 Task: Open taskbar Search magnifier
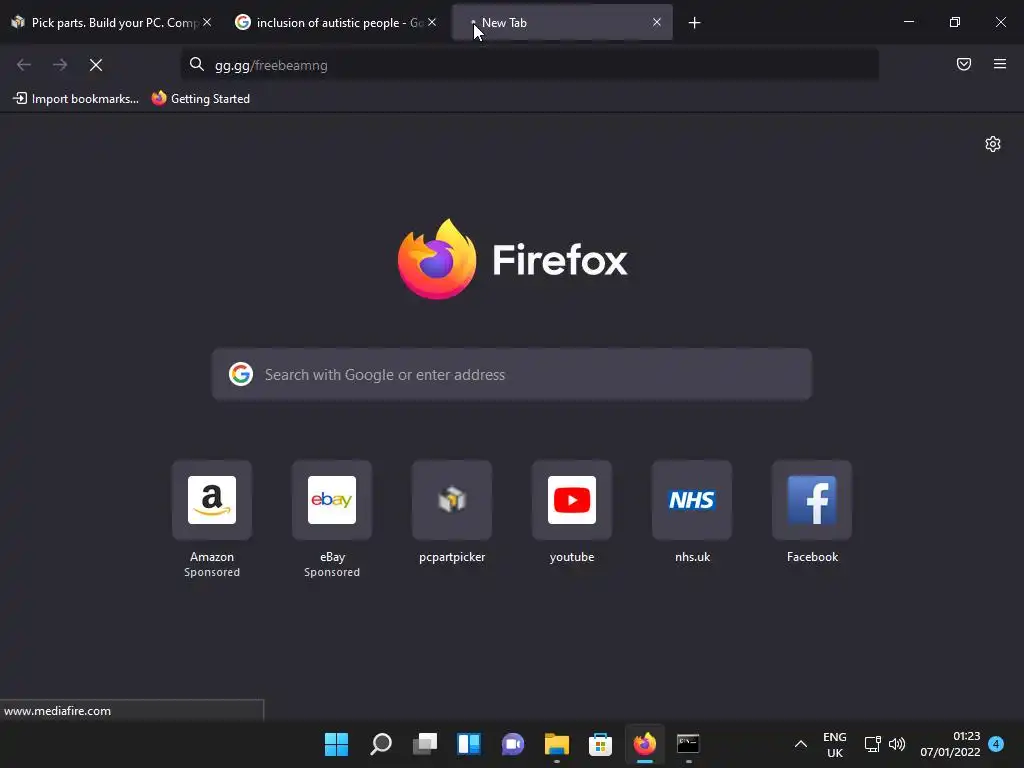coord(381,744)
